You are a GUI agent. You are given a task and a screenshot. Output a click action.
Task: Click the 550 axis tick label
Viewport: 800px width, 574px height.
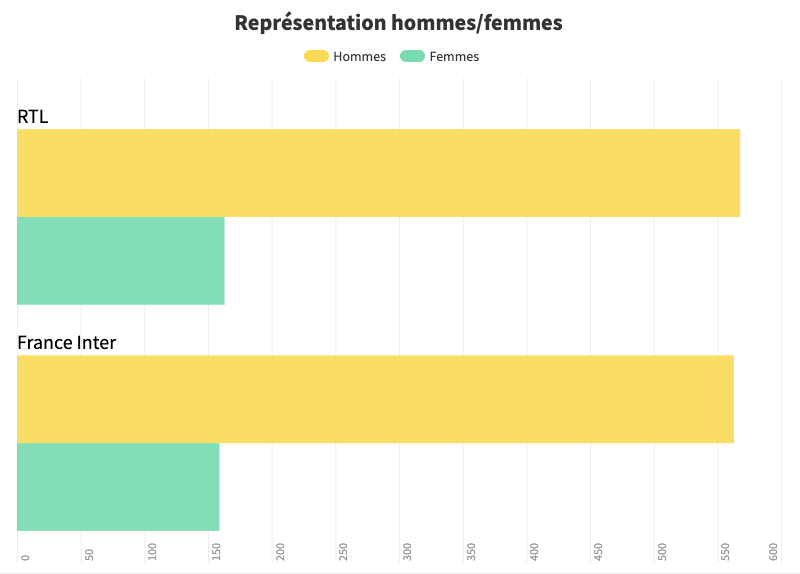(726, 551)
